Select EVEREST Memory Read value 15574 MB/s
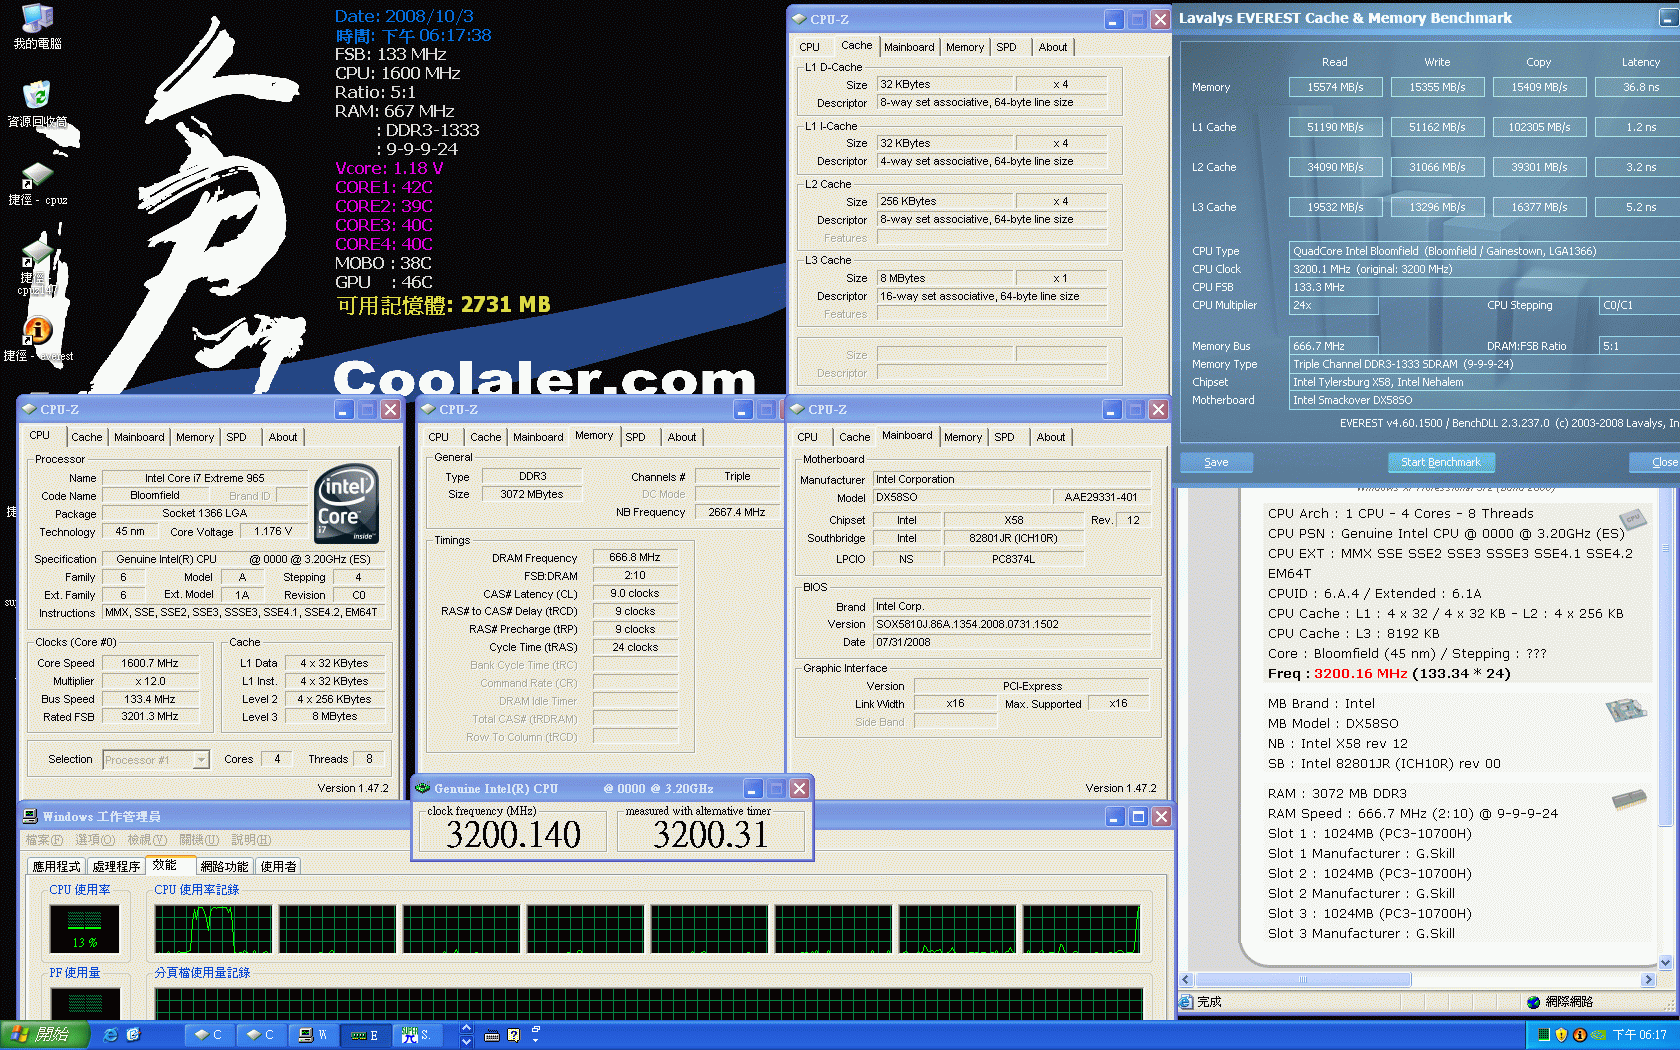The width and height of the screenshot is (1680, 1050). 1335,87
